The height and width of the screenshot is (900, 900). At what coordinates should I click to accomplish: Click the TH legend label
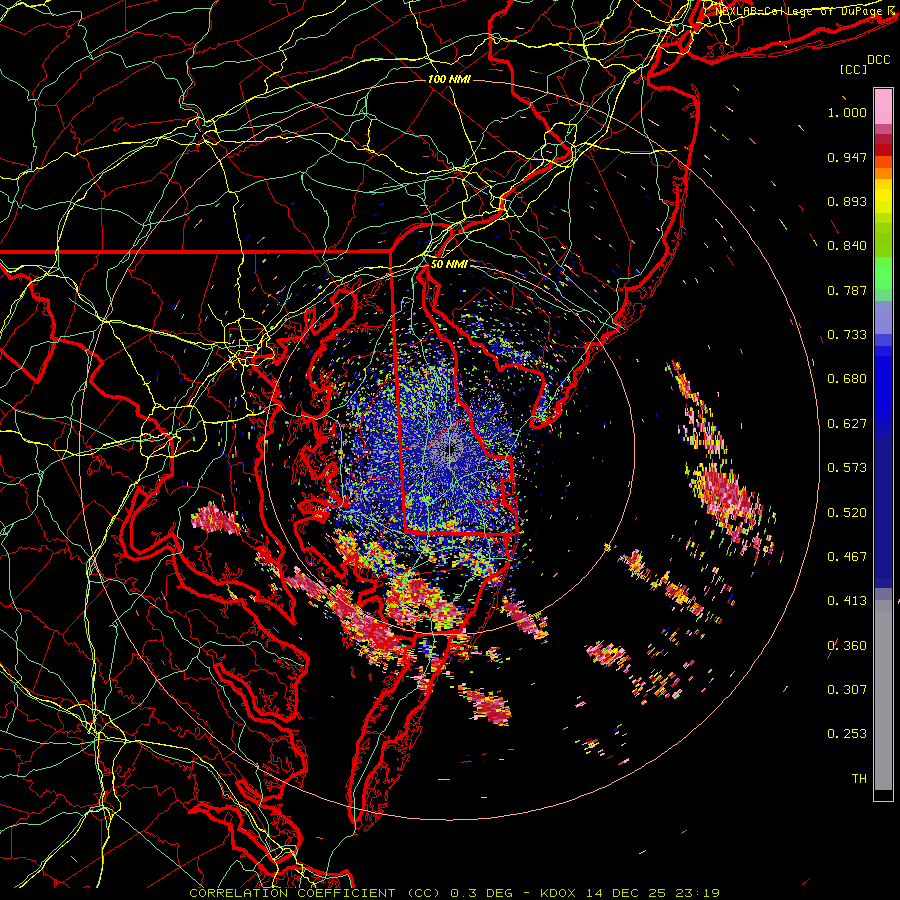point(859,779)
